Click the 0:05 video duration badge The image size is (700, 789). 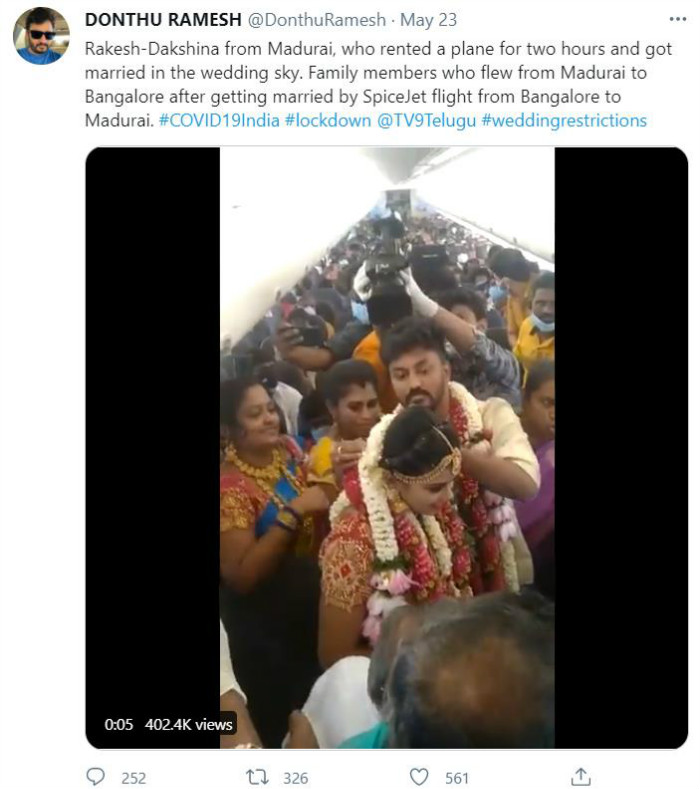119,724
